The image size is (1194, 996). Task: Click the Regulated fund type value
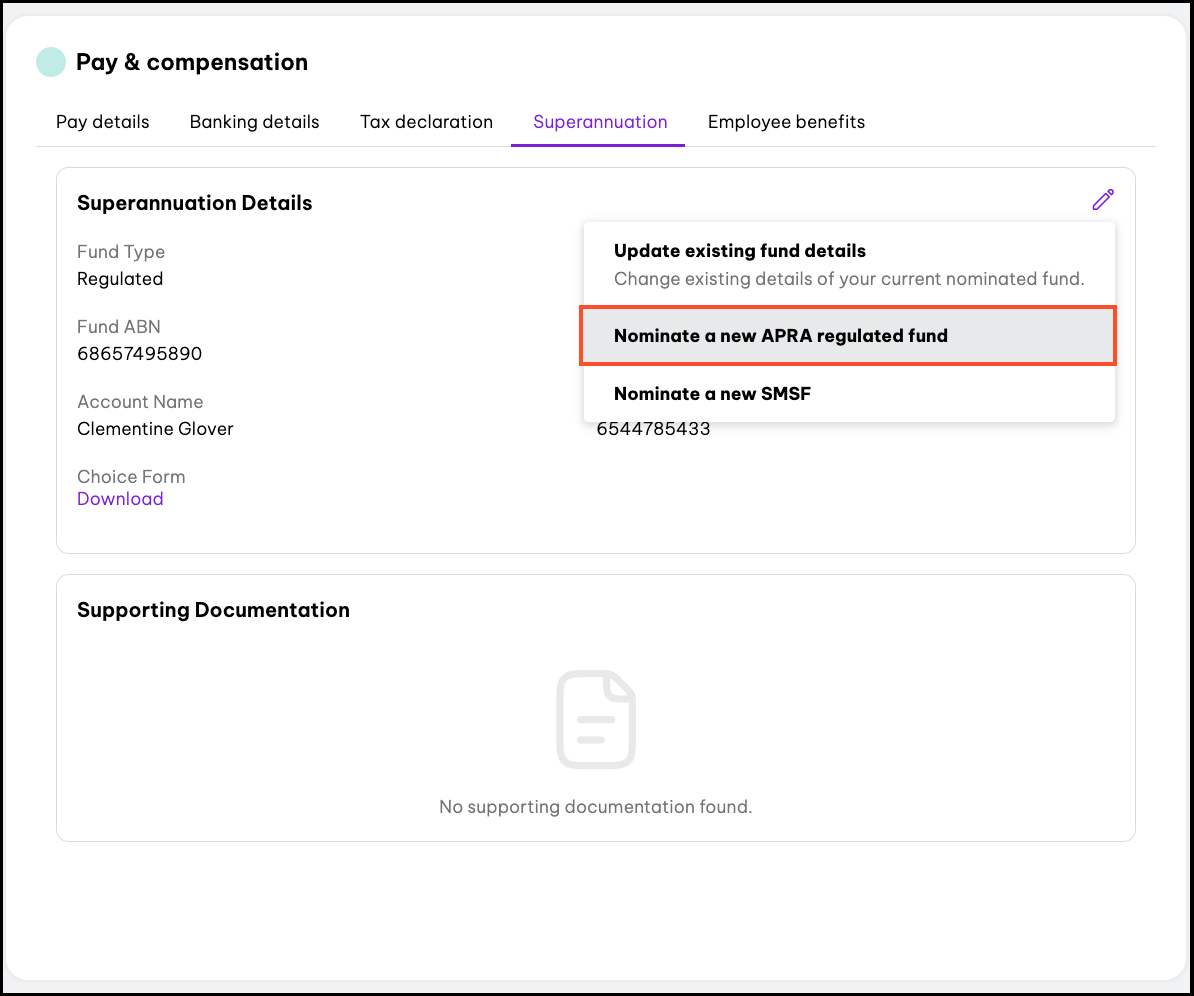click(x=120, y=279)
